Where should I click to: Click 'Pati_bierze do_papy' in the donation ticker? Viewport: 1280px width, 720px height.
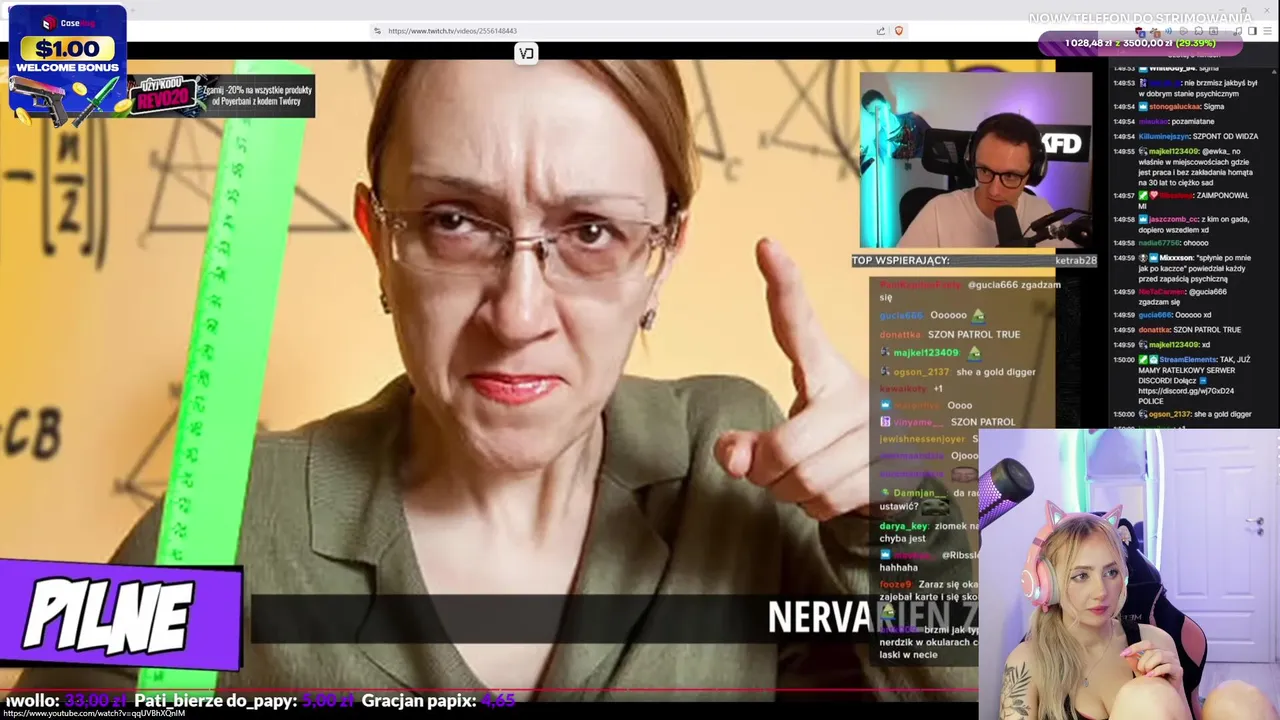[x=215, y=701]
